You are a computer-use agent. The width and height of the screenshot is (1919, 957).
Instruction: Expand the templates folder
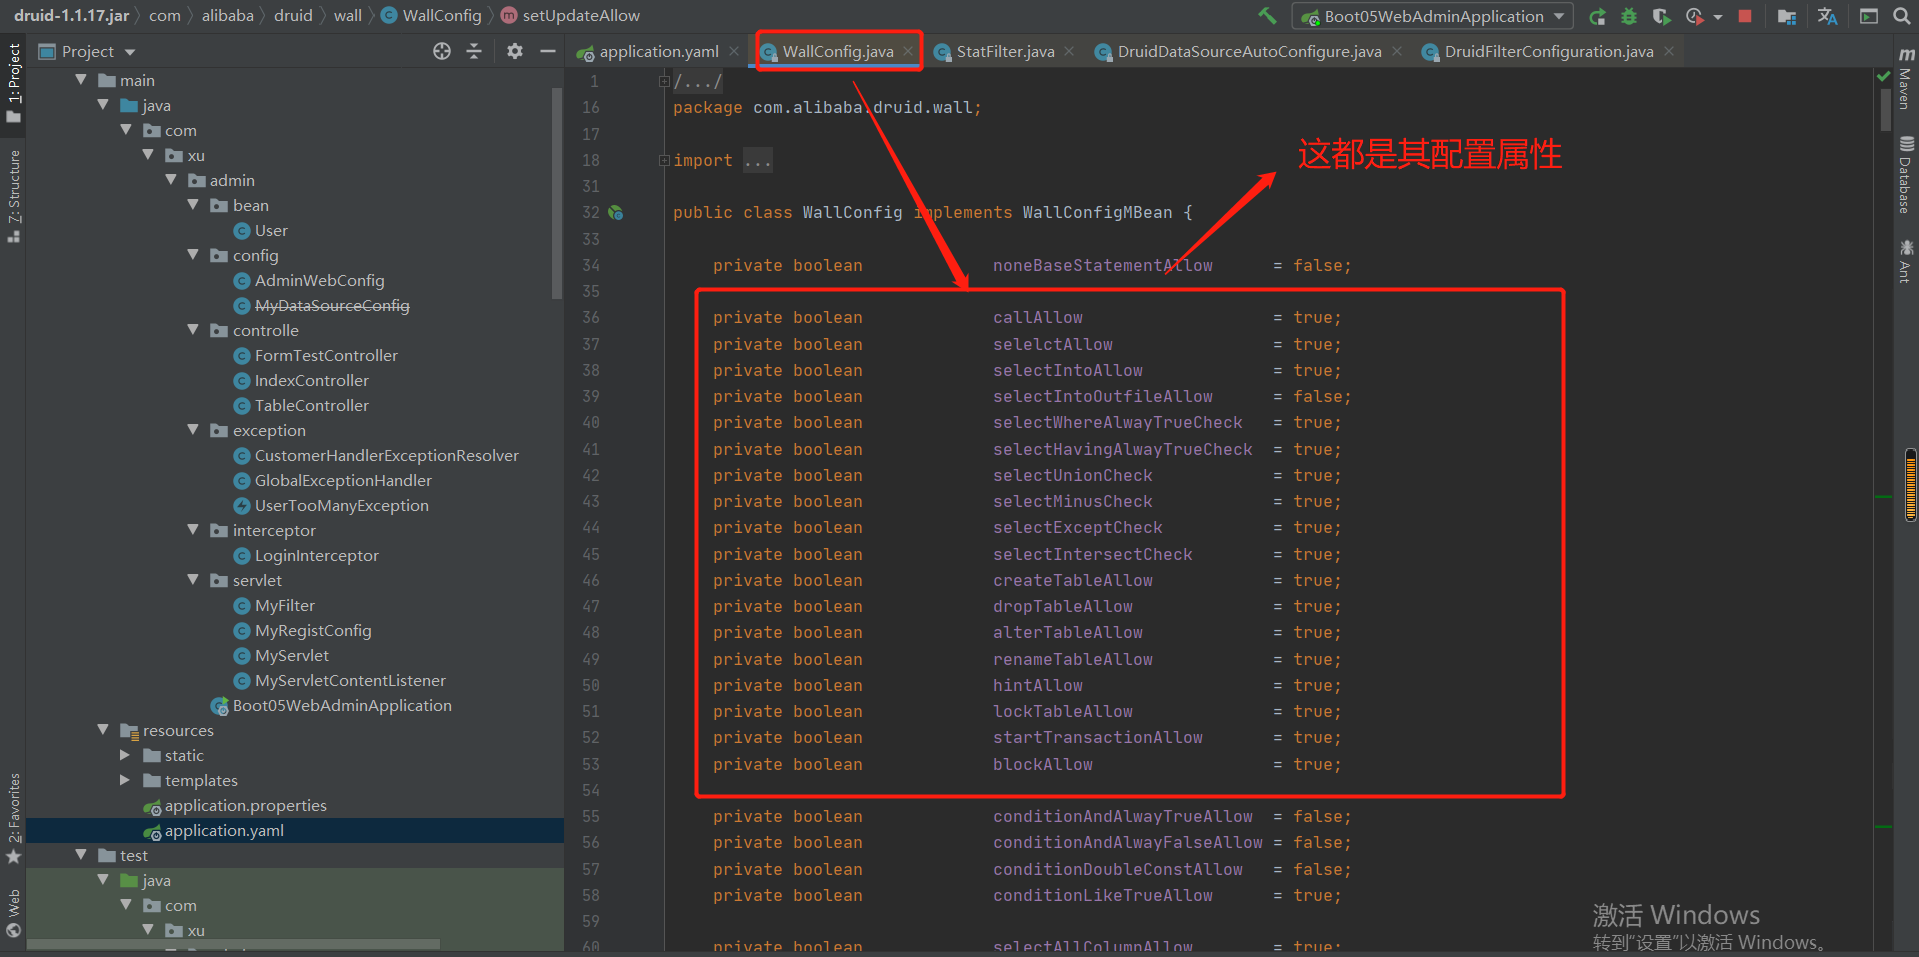point(125,780)
